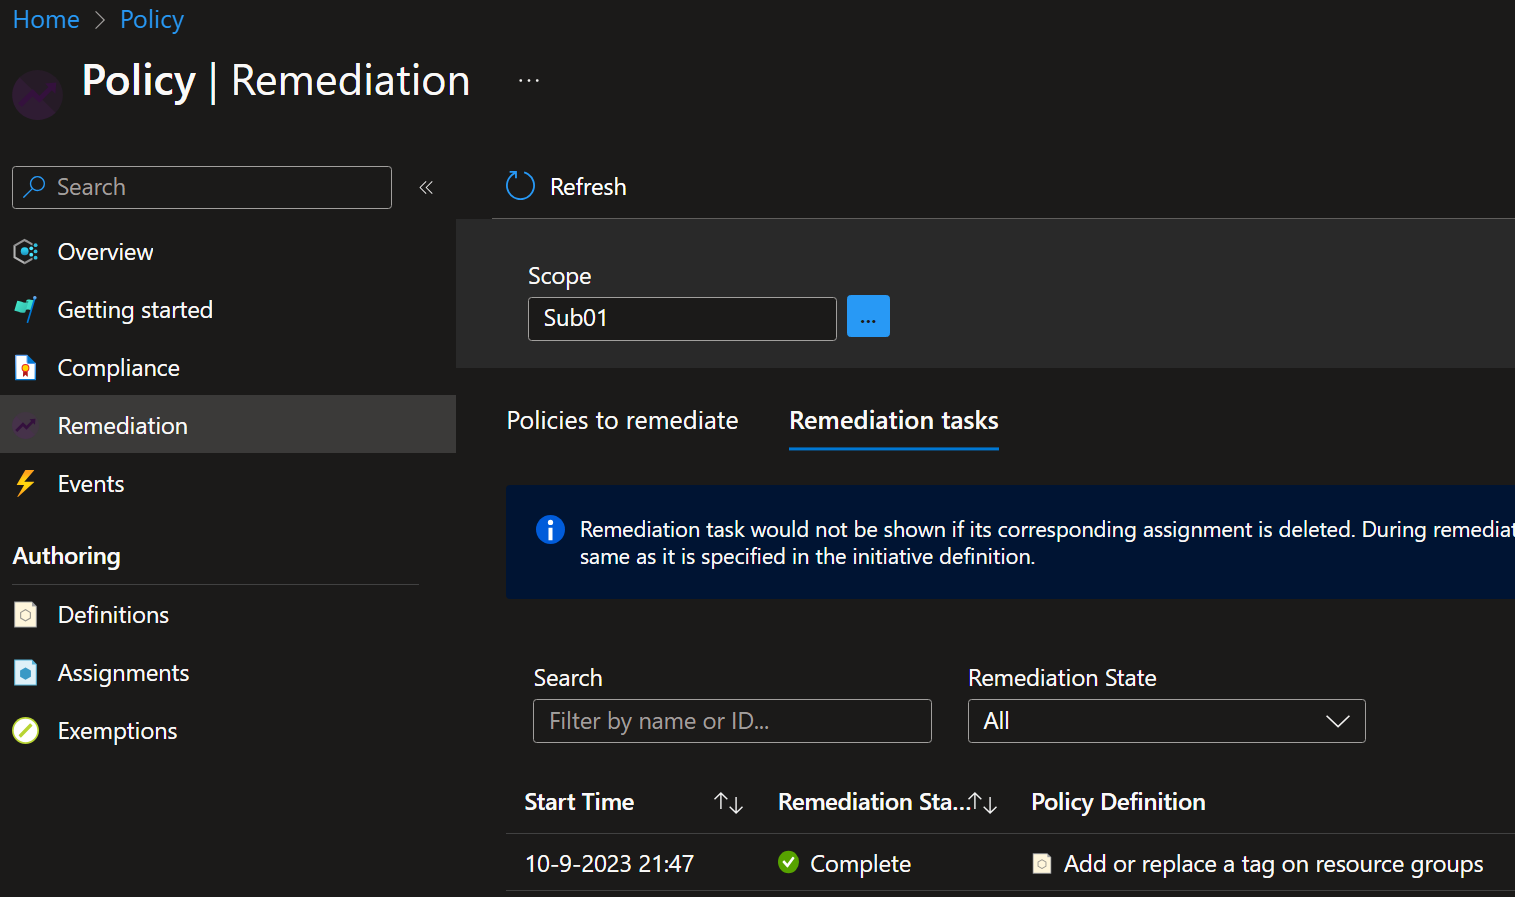Click the Refresh button label
Screen dimensions: 1515x897
[x=588, y=187]
